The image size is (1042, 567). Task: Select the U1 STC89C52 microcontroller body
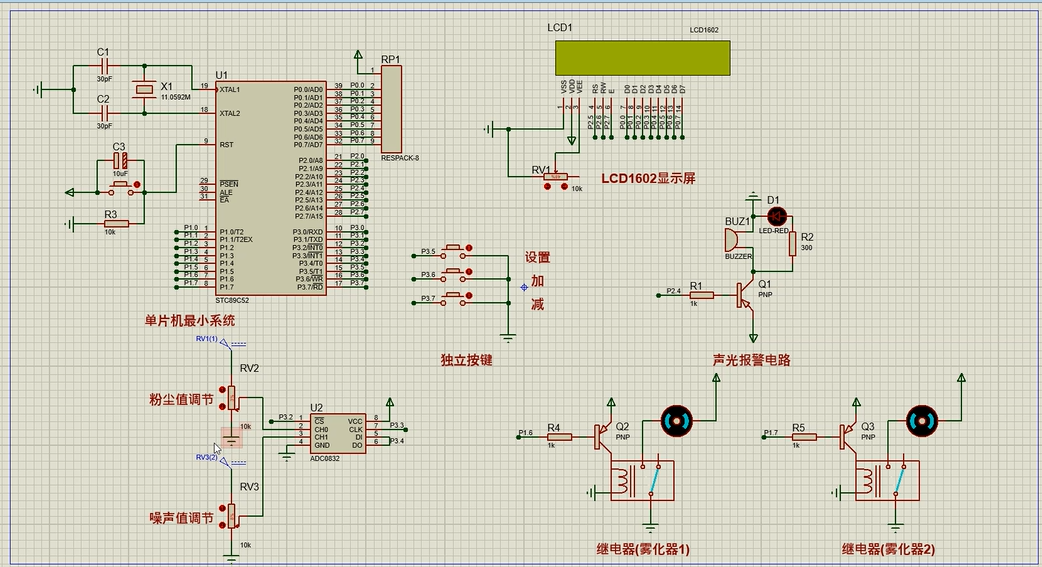pos(270,185)
